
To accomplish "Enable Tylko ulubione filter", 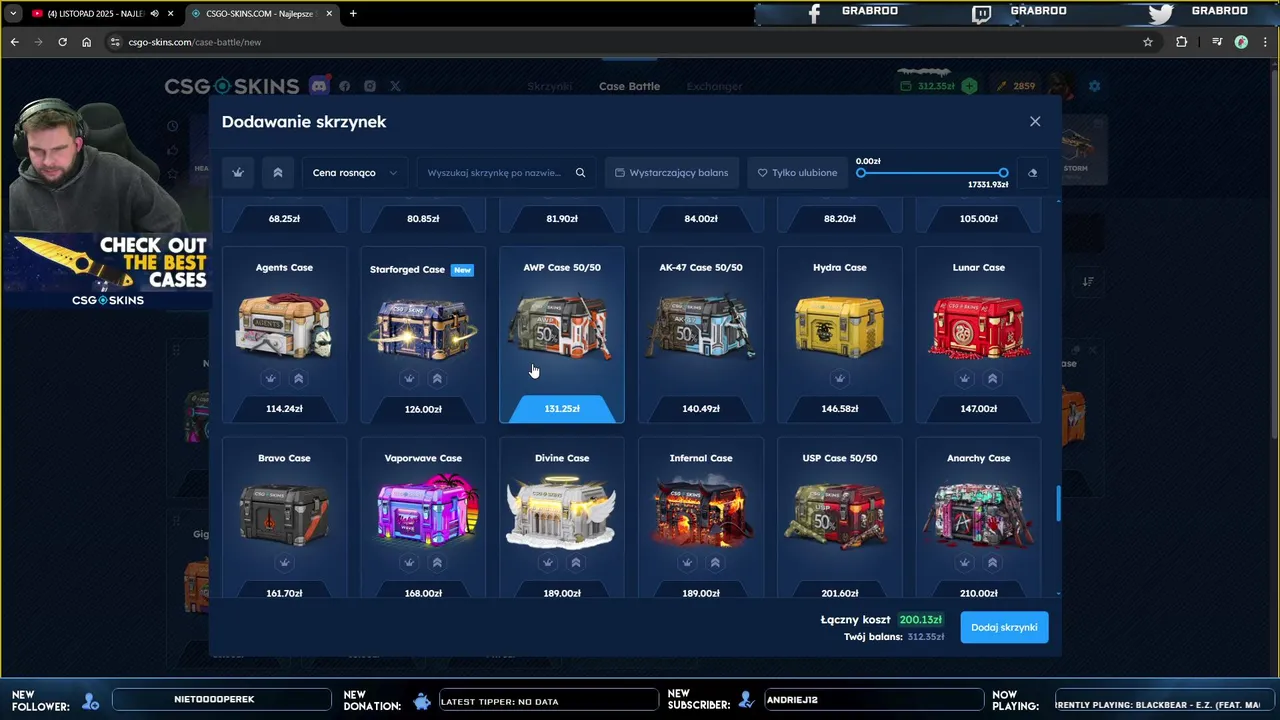I will (x=797, y=173).
